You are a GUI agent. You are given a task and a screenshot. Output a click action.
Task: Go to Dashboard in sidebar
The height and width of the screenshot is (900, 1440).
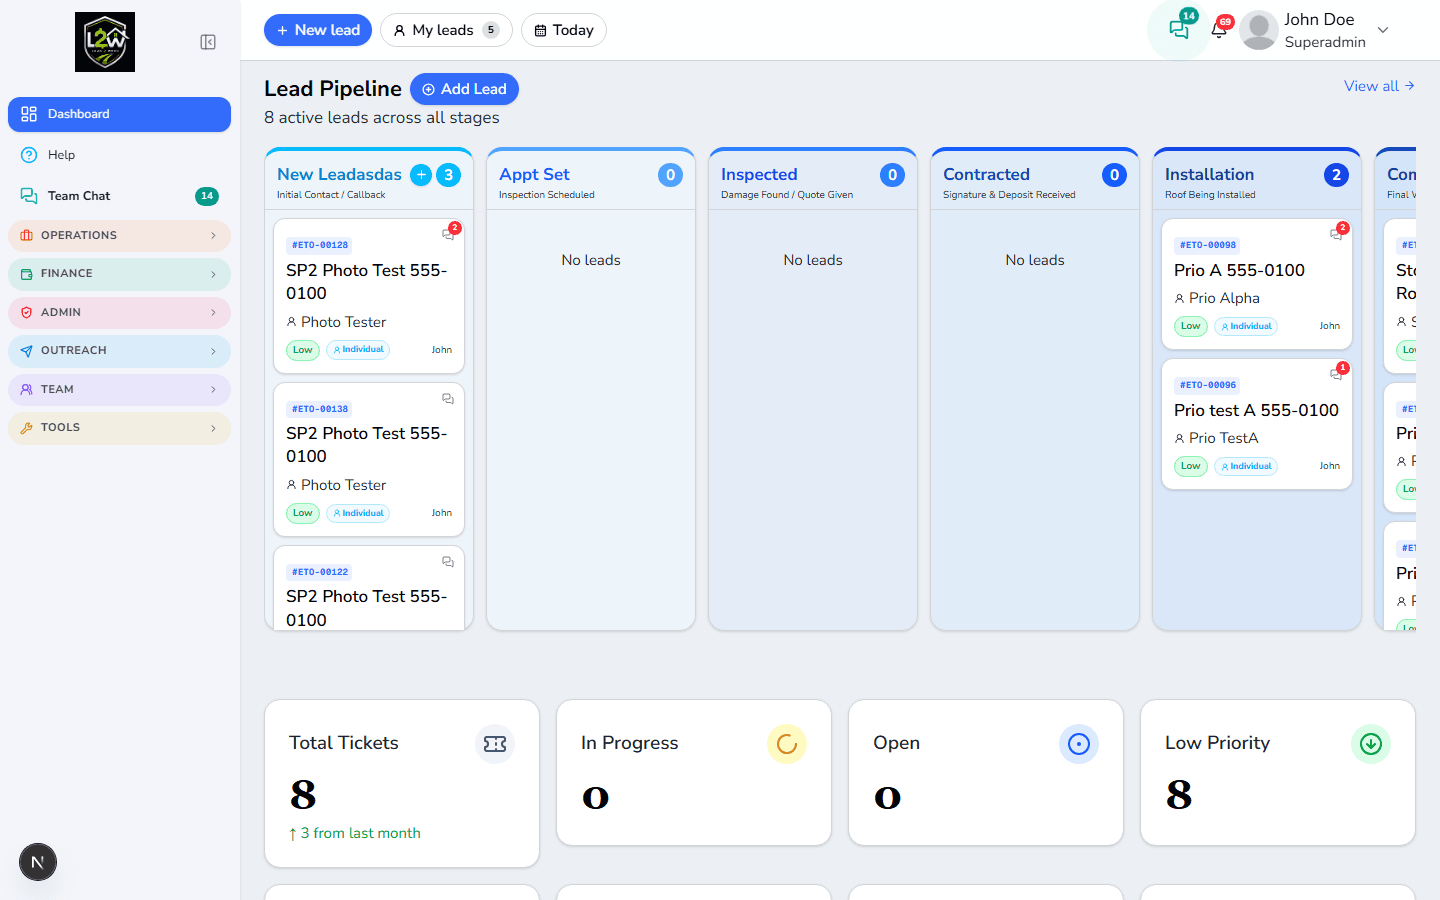pyautogui.click(x=119, y=114)
